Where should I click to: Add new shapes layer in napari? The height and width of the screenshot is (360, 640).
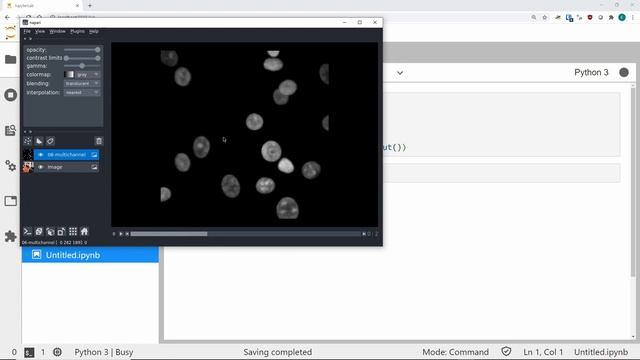click(x=39, y=141)
